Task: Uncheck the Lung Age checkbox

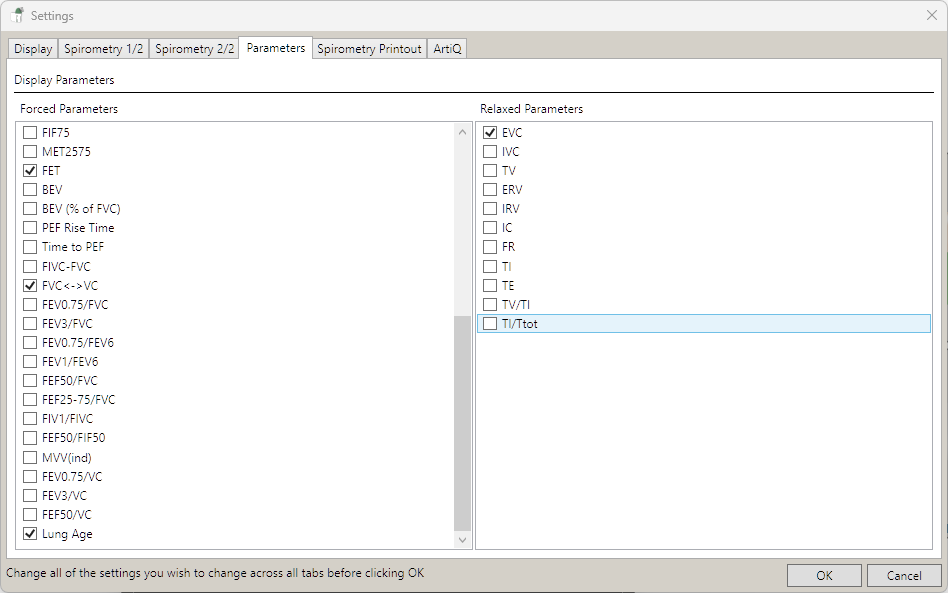Action: (x=30, y=534)
